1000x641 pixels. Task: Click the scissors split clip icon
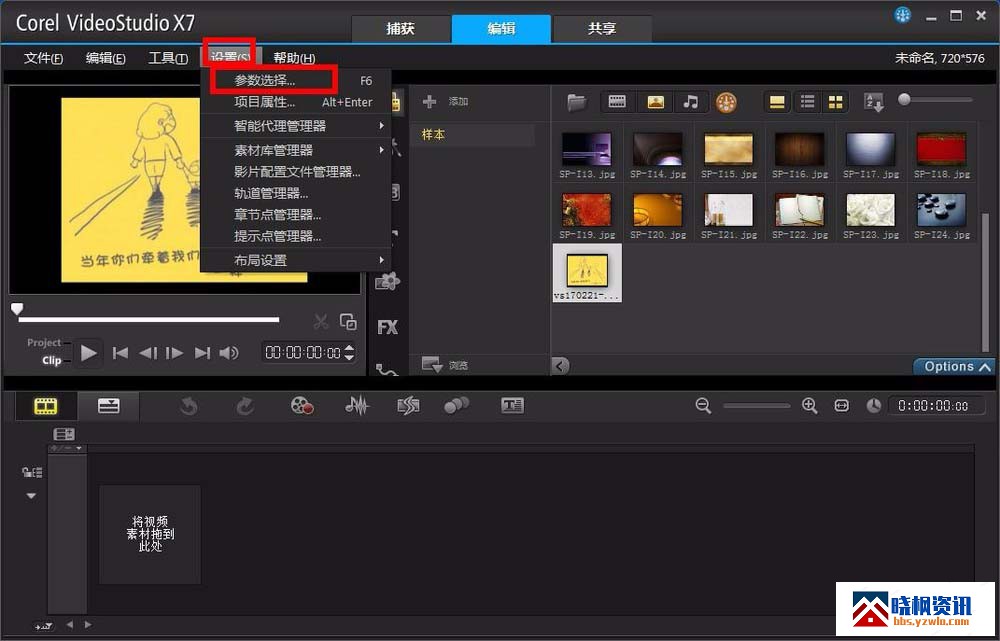tap(321, 322)
